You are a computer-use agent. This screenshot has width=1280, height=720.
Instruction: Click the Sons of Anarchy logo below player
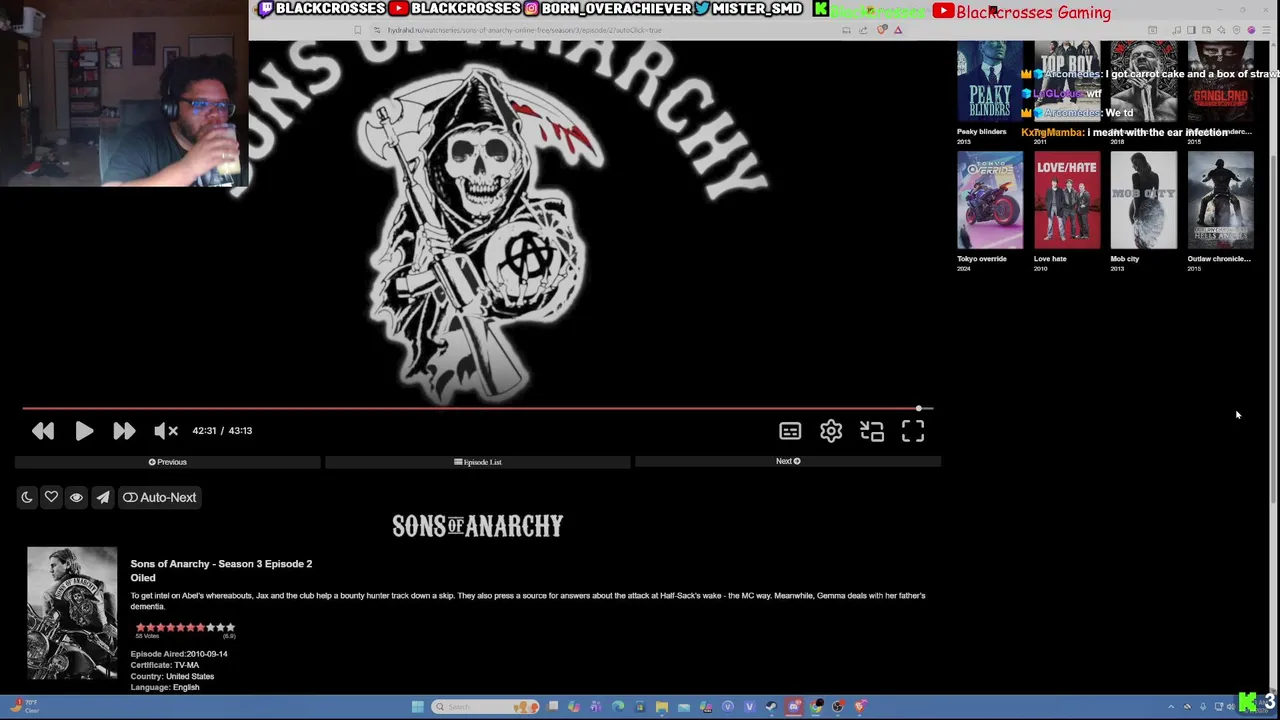[477, 526]
